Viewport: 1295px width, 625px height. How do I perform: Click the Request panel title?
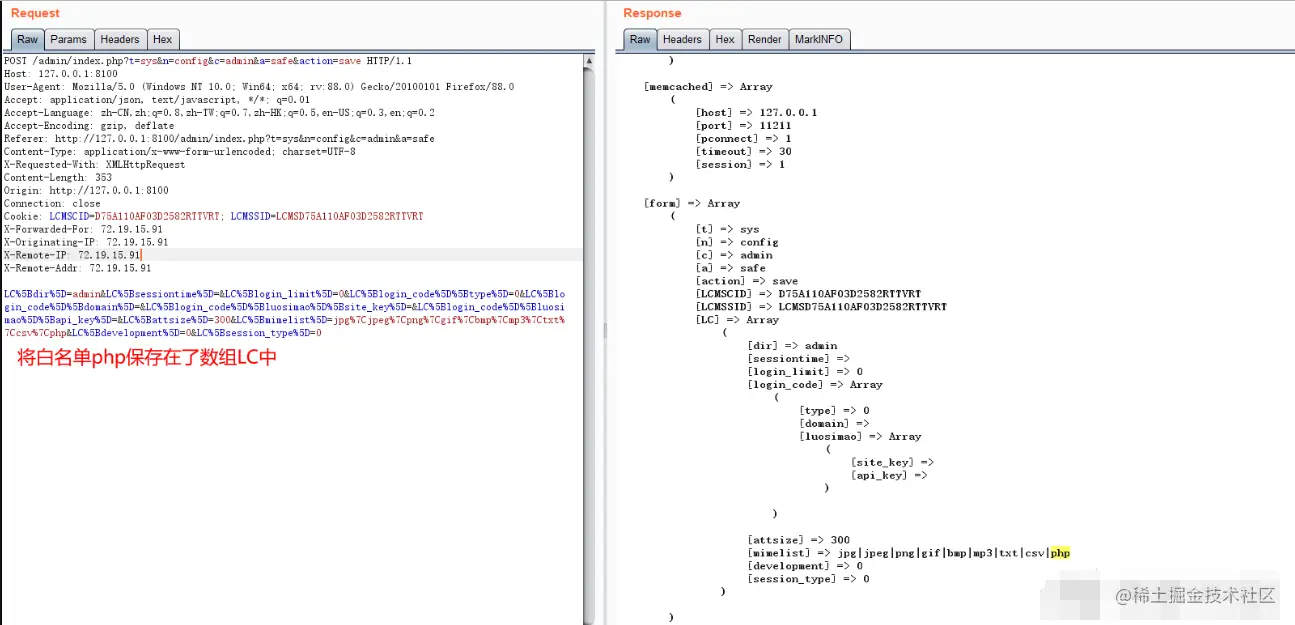point(35,13)
